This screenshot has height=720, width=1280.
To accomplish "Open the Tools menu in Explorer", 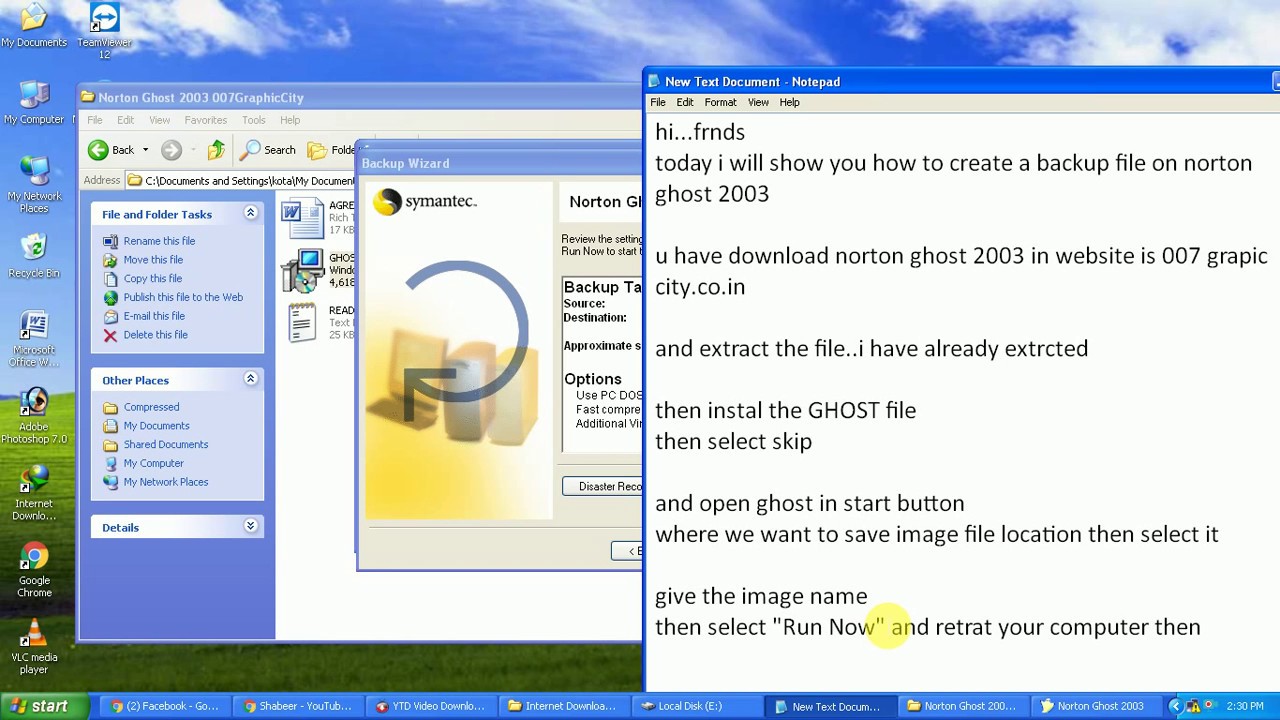I will pos(253,119).
